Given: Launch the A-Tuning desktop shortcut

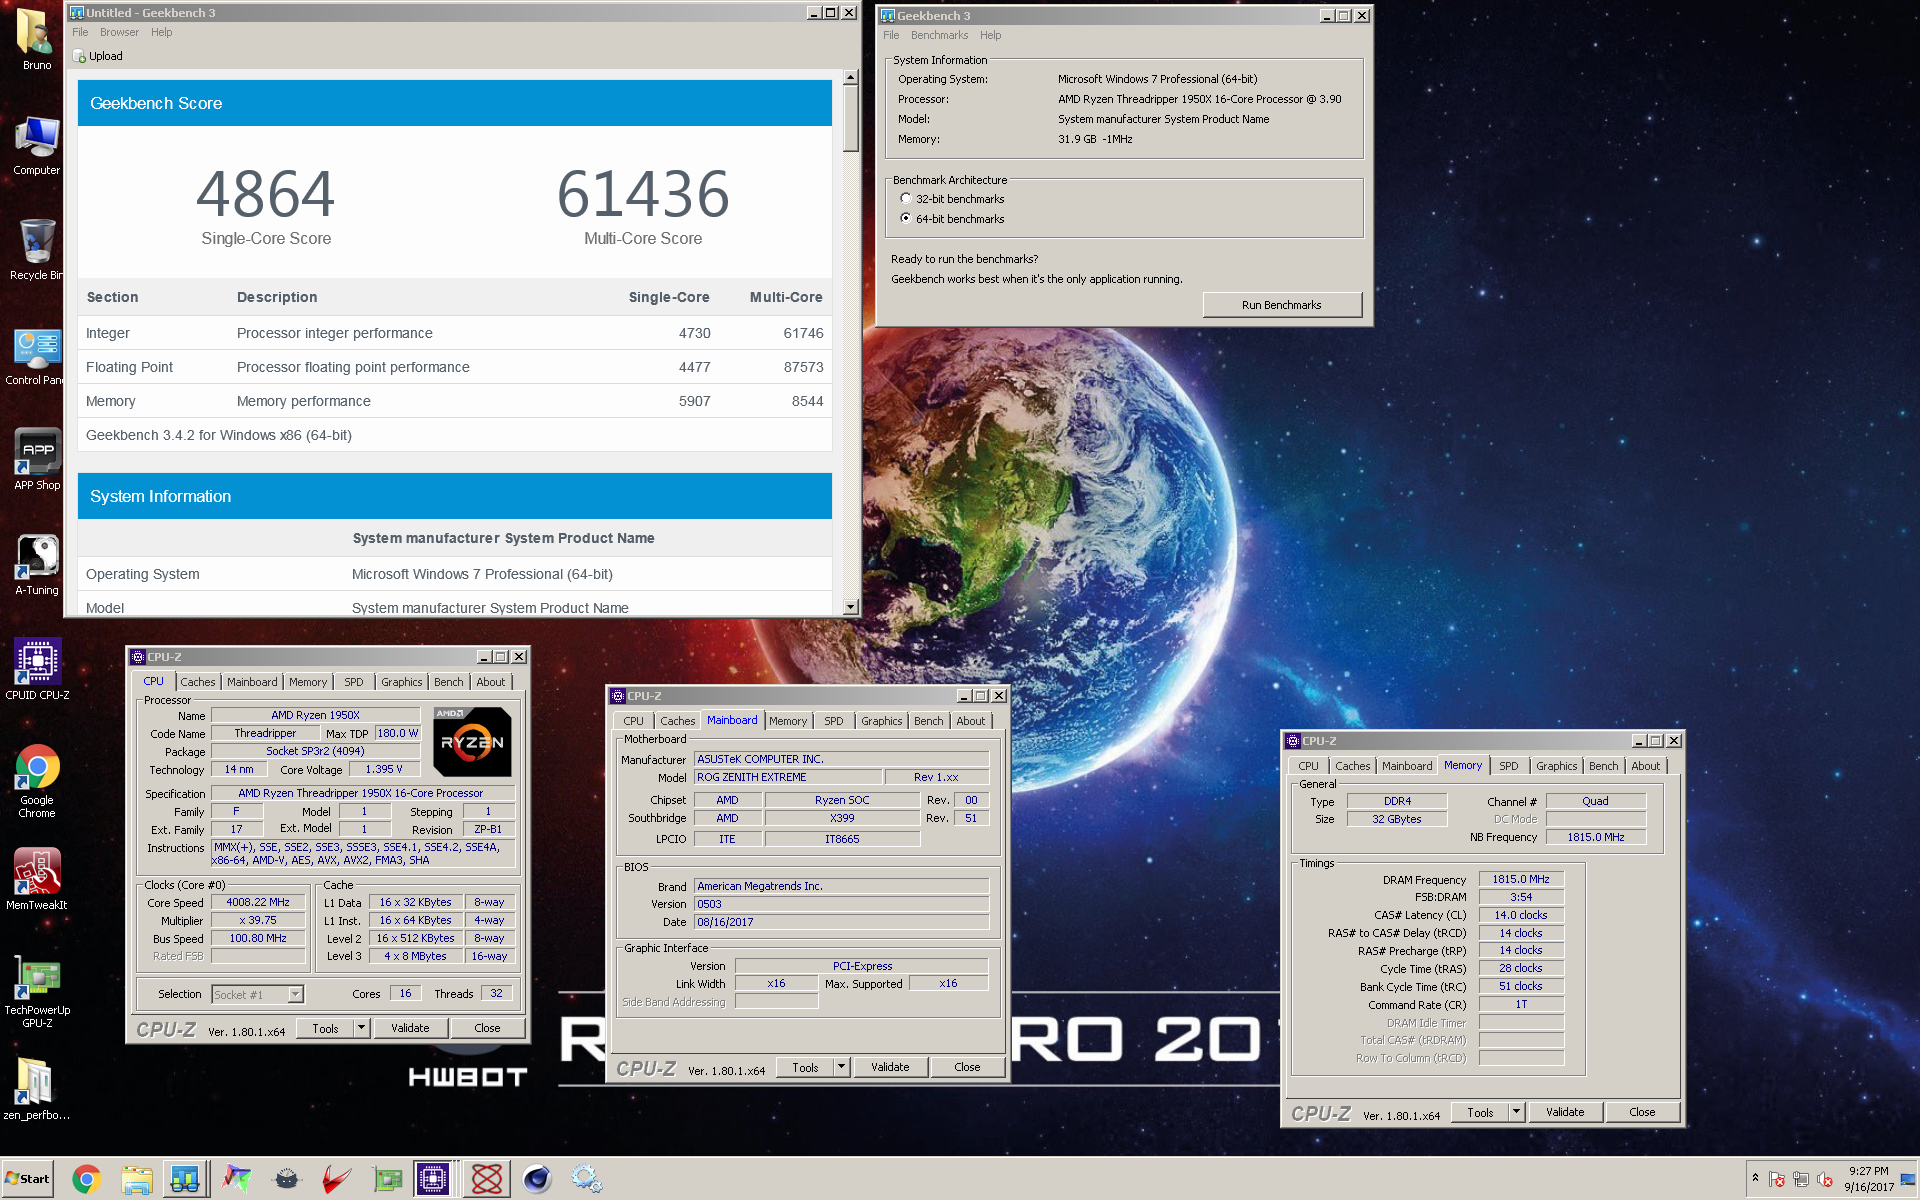Looking at the screenshot, I should pos(36,565).
